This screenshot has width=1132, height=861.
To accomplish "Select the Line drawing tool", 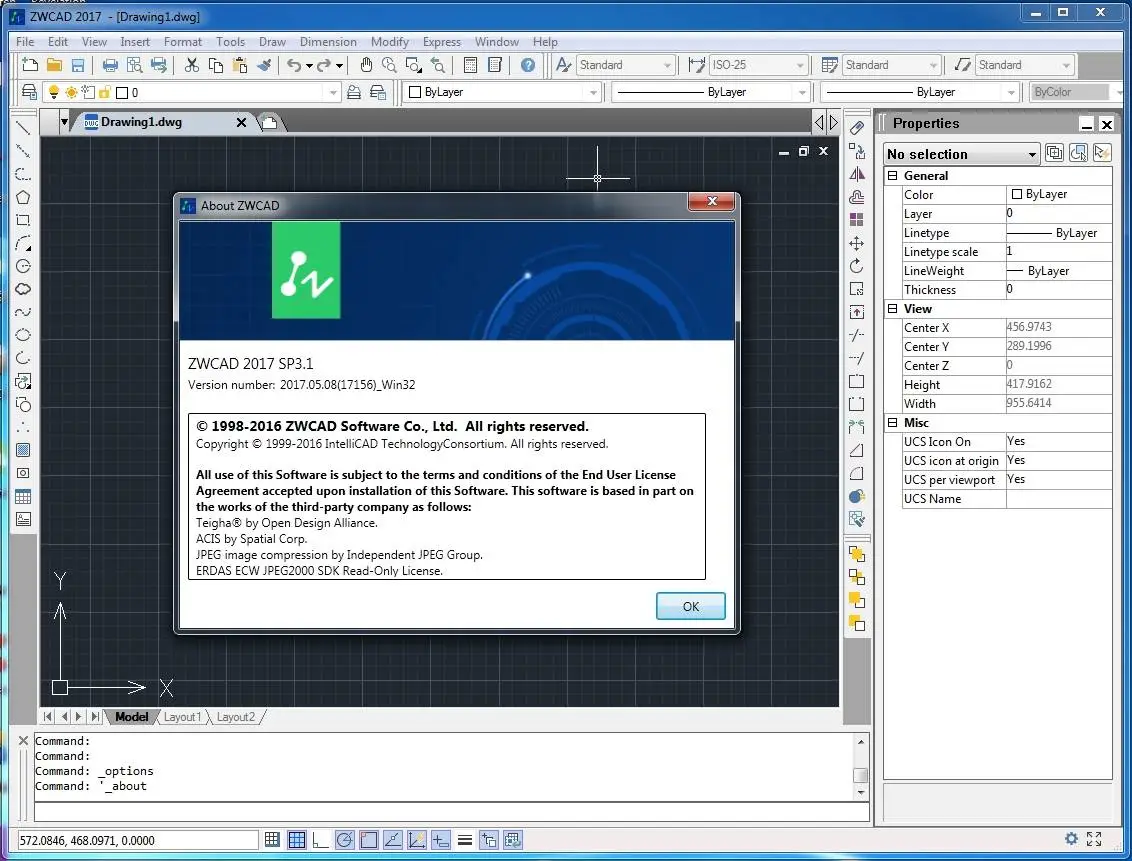I will pos(22,128).
